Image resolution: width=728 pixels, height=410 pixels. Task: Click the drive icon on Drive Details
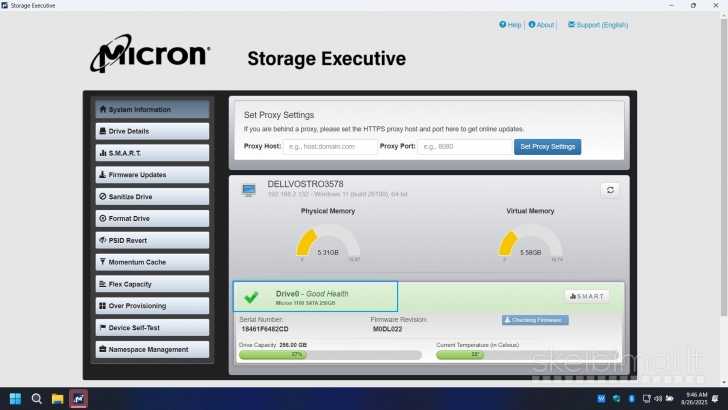tap(103, 131)
